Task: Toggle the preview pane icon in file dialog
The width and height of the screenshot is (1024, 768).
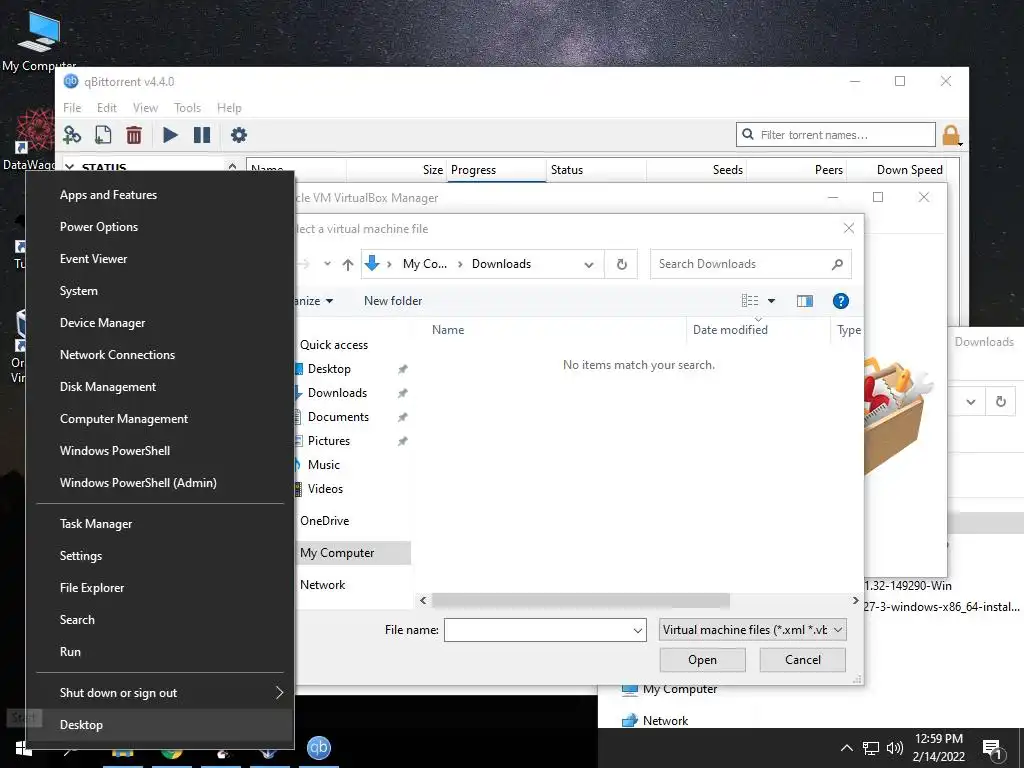Action: coord(805,301)
